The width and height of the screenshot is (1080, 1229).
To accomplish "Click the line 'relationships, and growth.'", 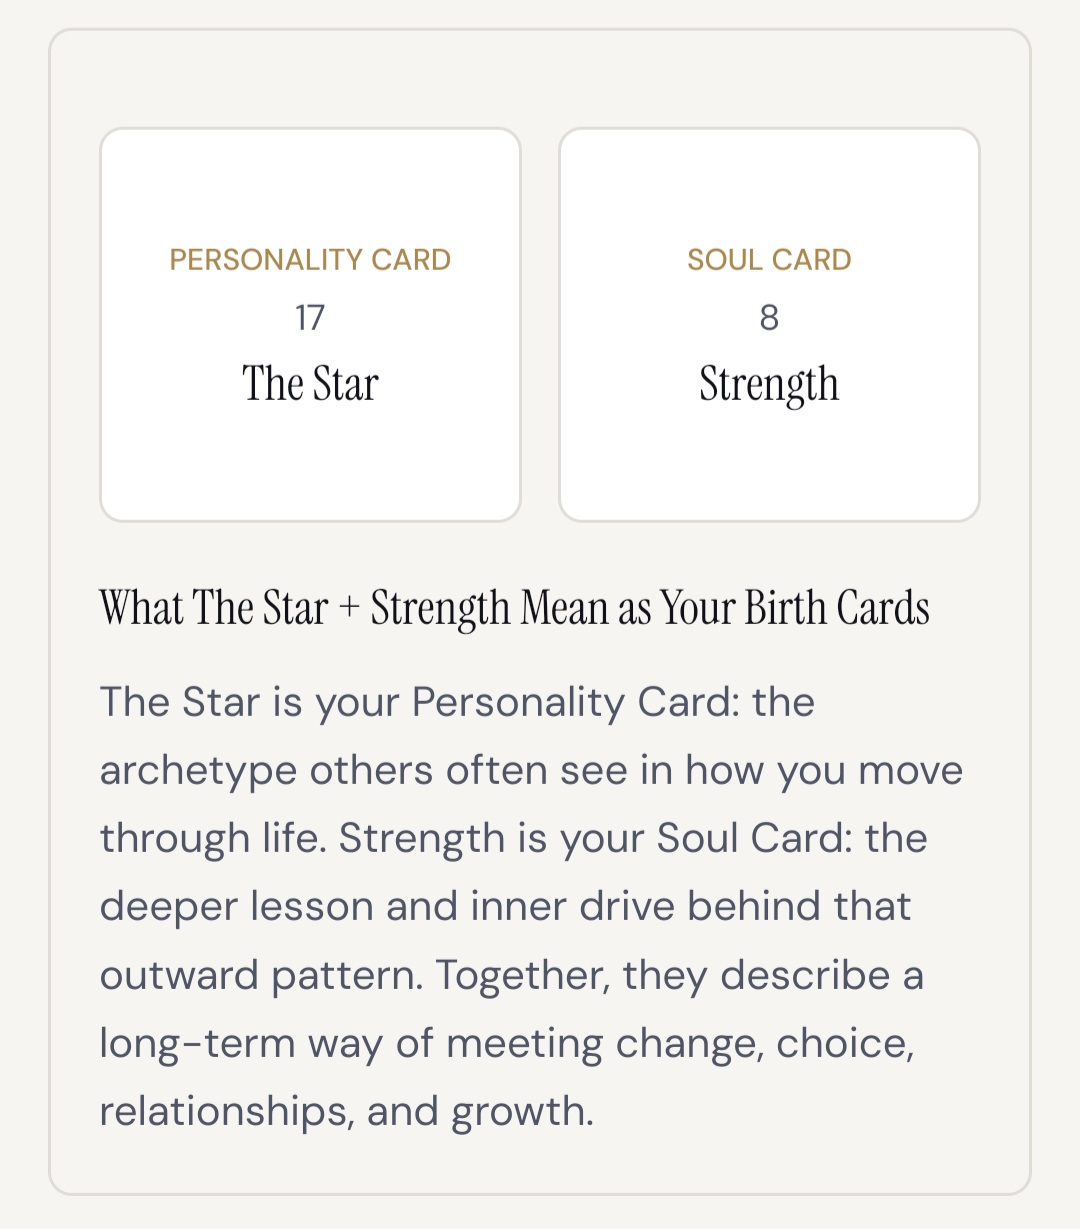I will [x=347, y=1112].
